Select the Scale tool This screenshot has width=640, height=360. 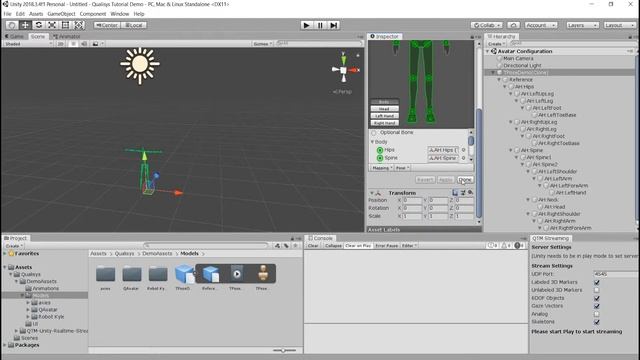click(x=52, y=25)
